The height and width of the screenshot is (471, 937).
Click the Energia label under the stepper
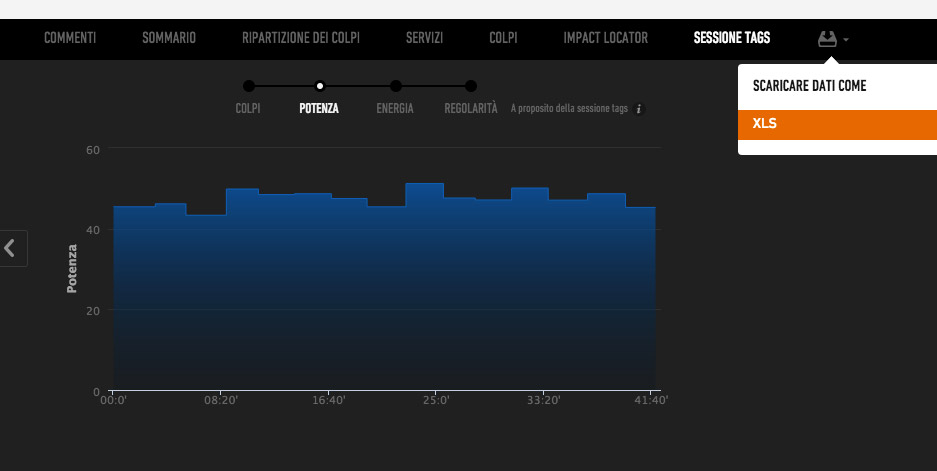point(395,109)
